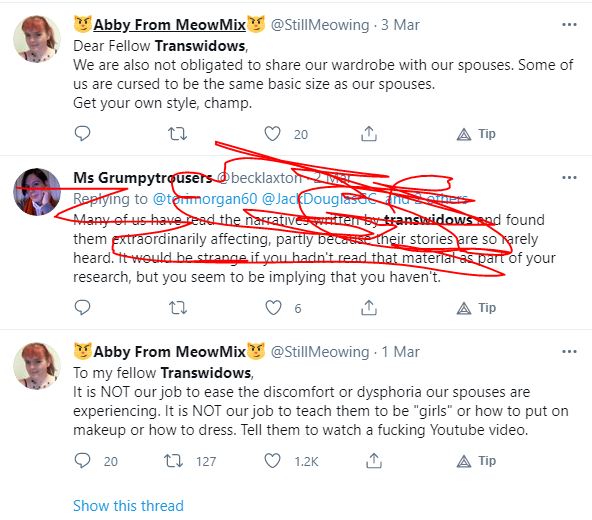Open more options on the 3 Mar tweet
The width and height of the screenshot is (592, 520).
tap(569, 25)
